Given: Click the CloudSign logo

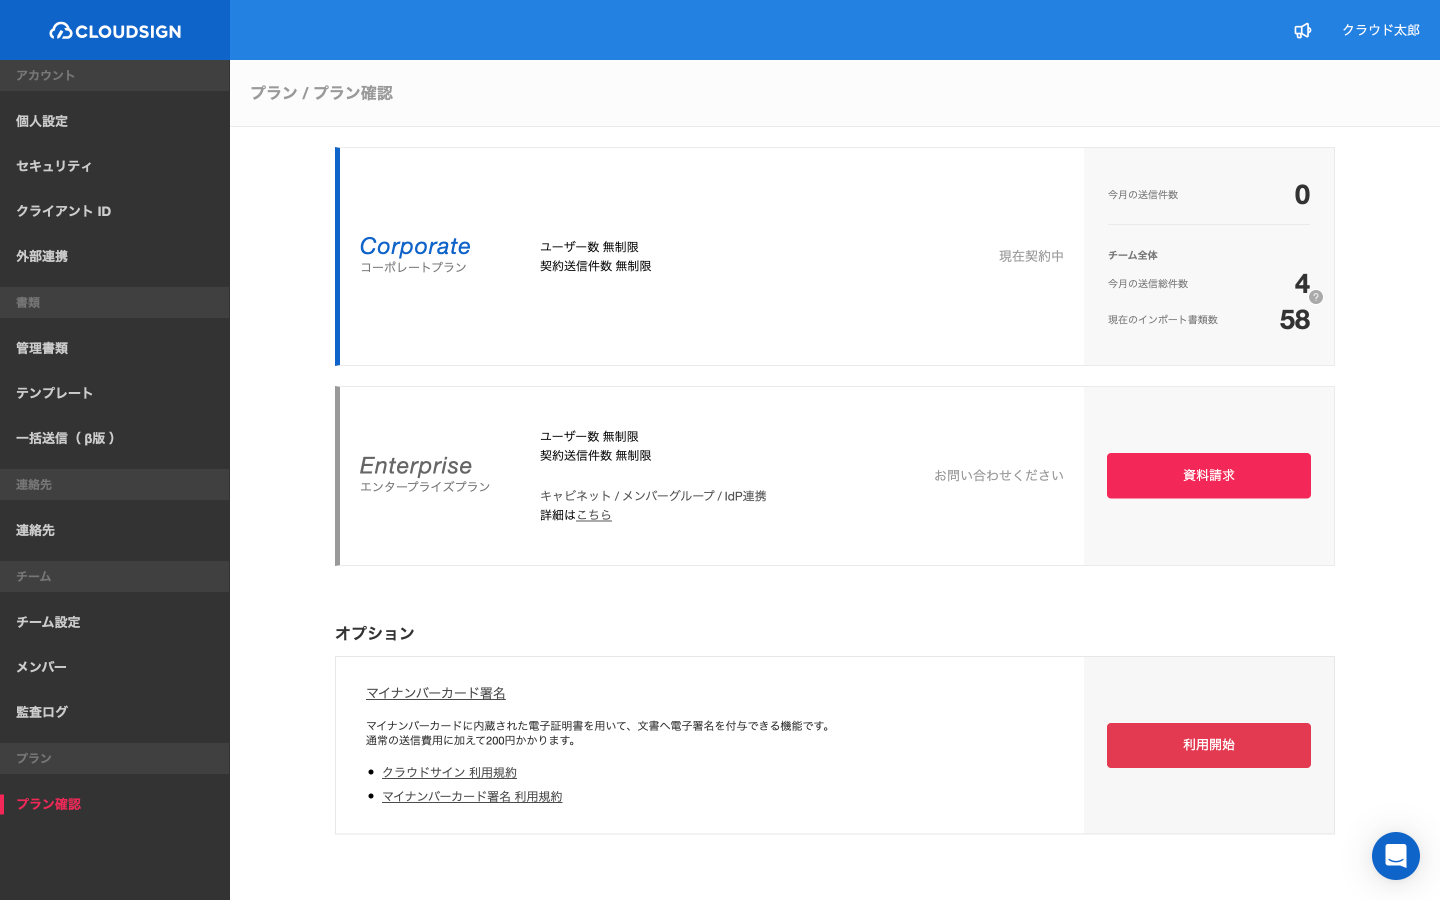Looking at the screenshot, I should (x=115, y=31).
